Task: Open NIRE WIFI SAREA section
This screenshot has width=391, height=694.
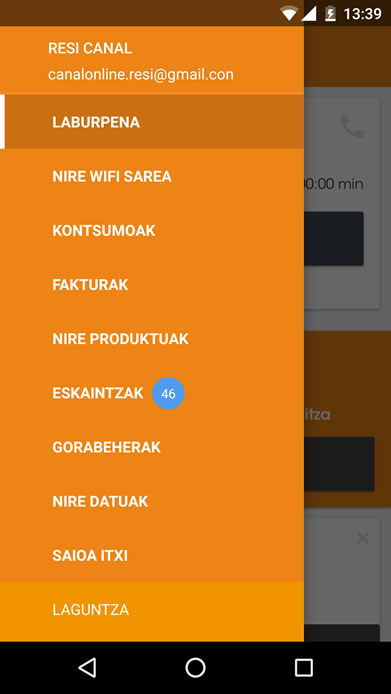Action: 152,176
